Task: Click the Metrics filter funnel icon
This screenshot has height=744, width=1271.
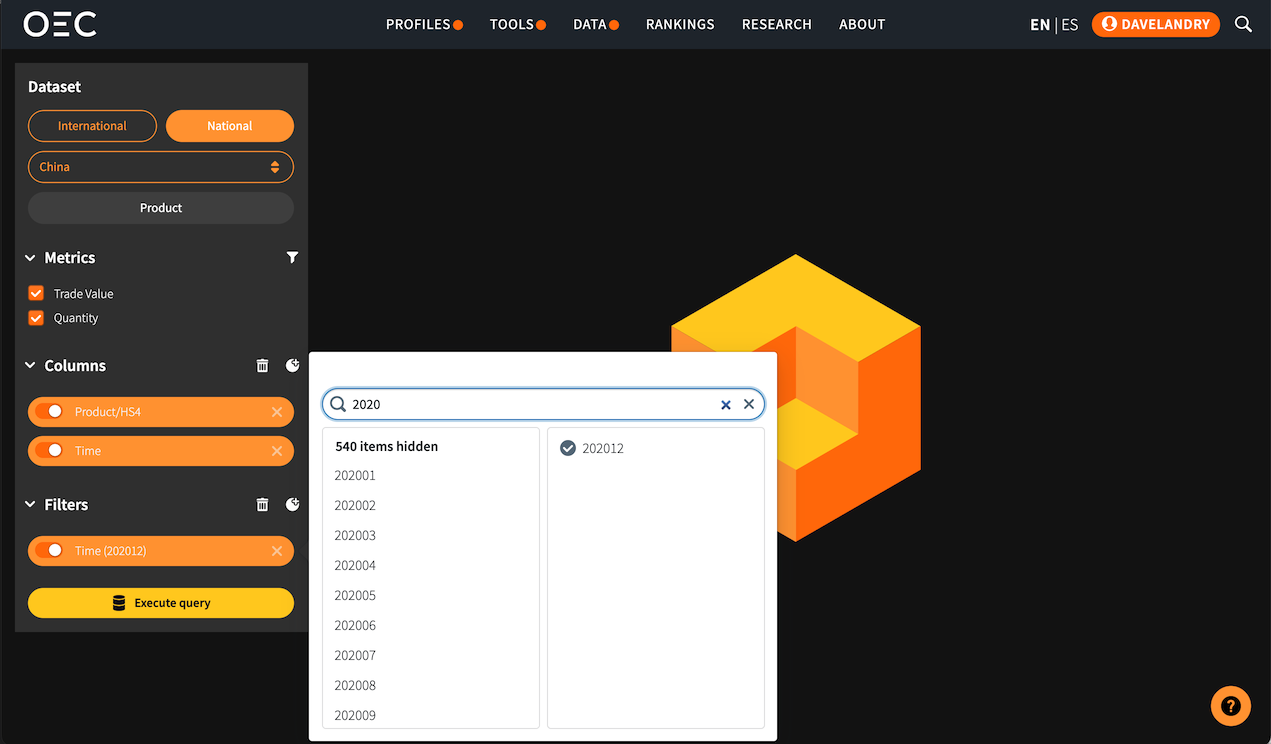Action: click(292, 258)
